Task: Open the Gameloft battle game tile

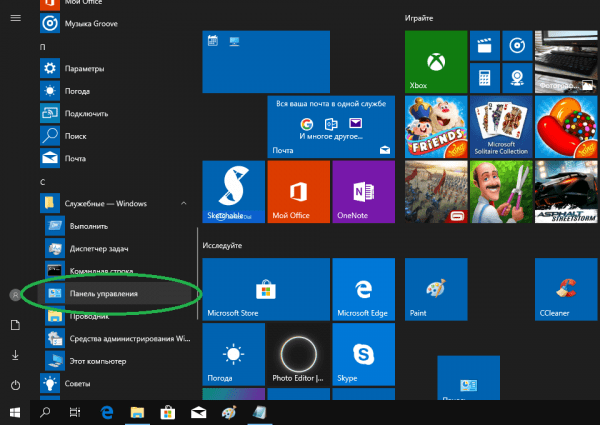Action: click(436, 192)
